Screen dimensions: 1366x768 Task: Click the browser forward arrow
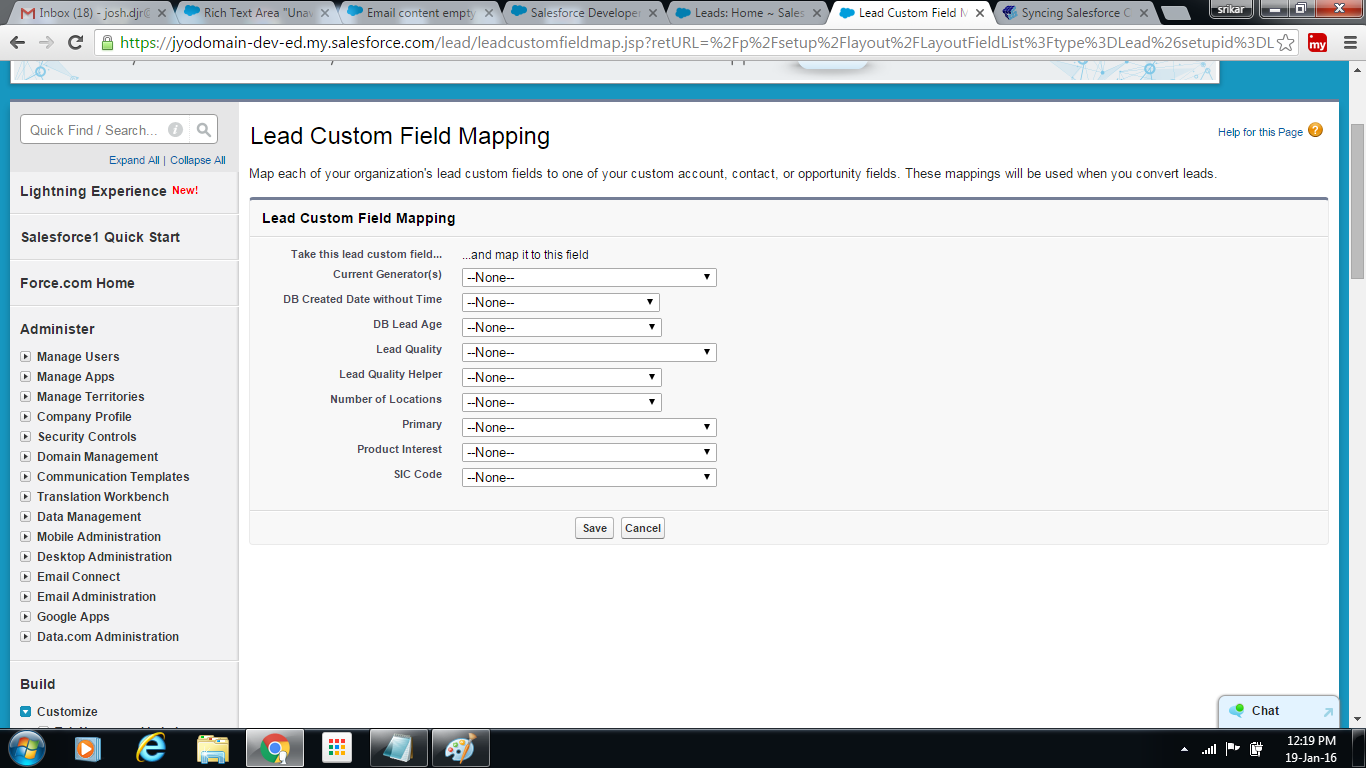click(x=47, y=43)
